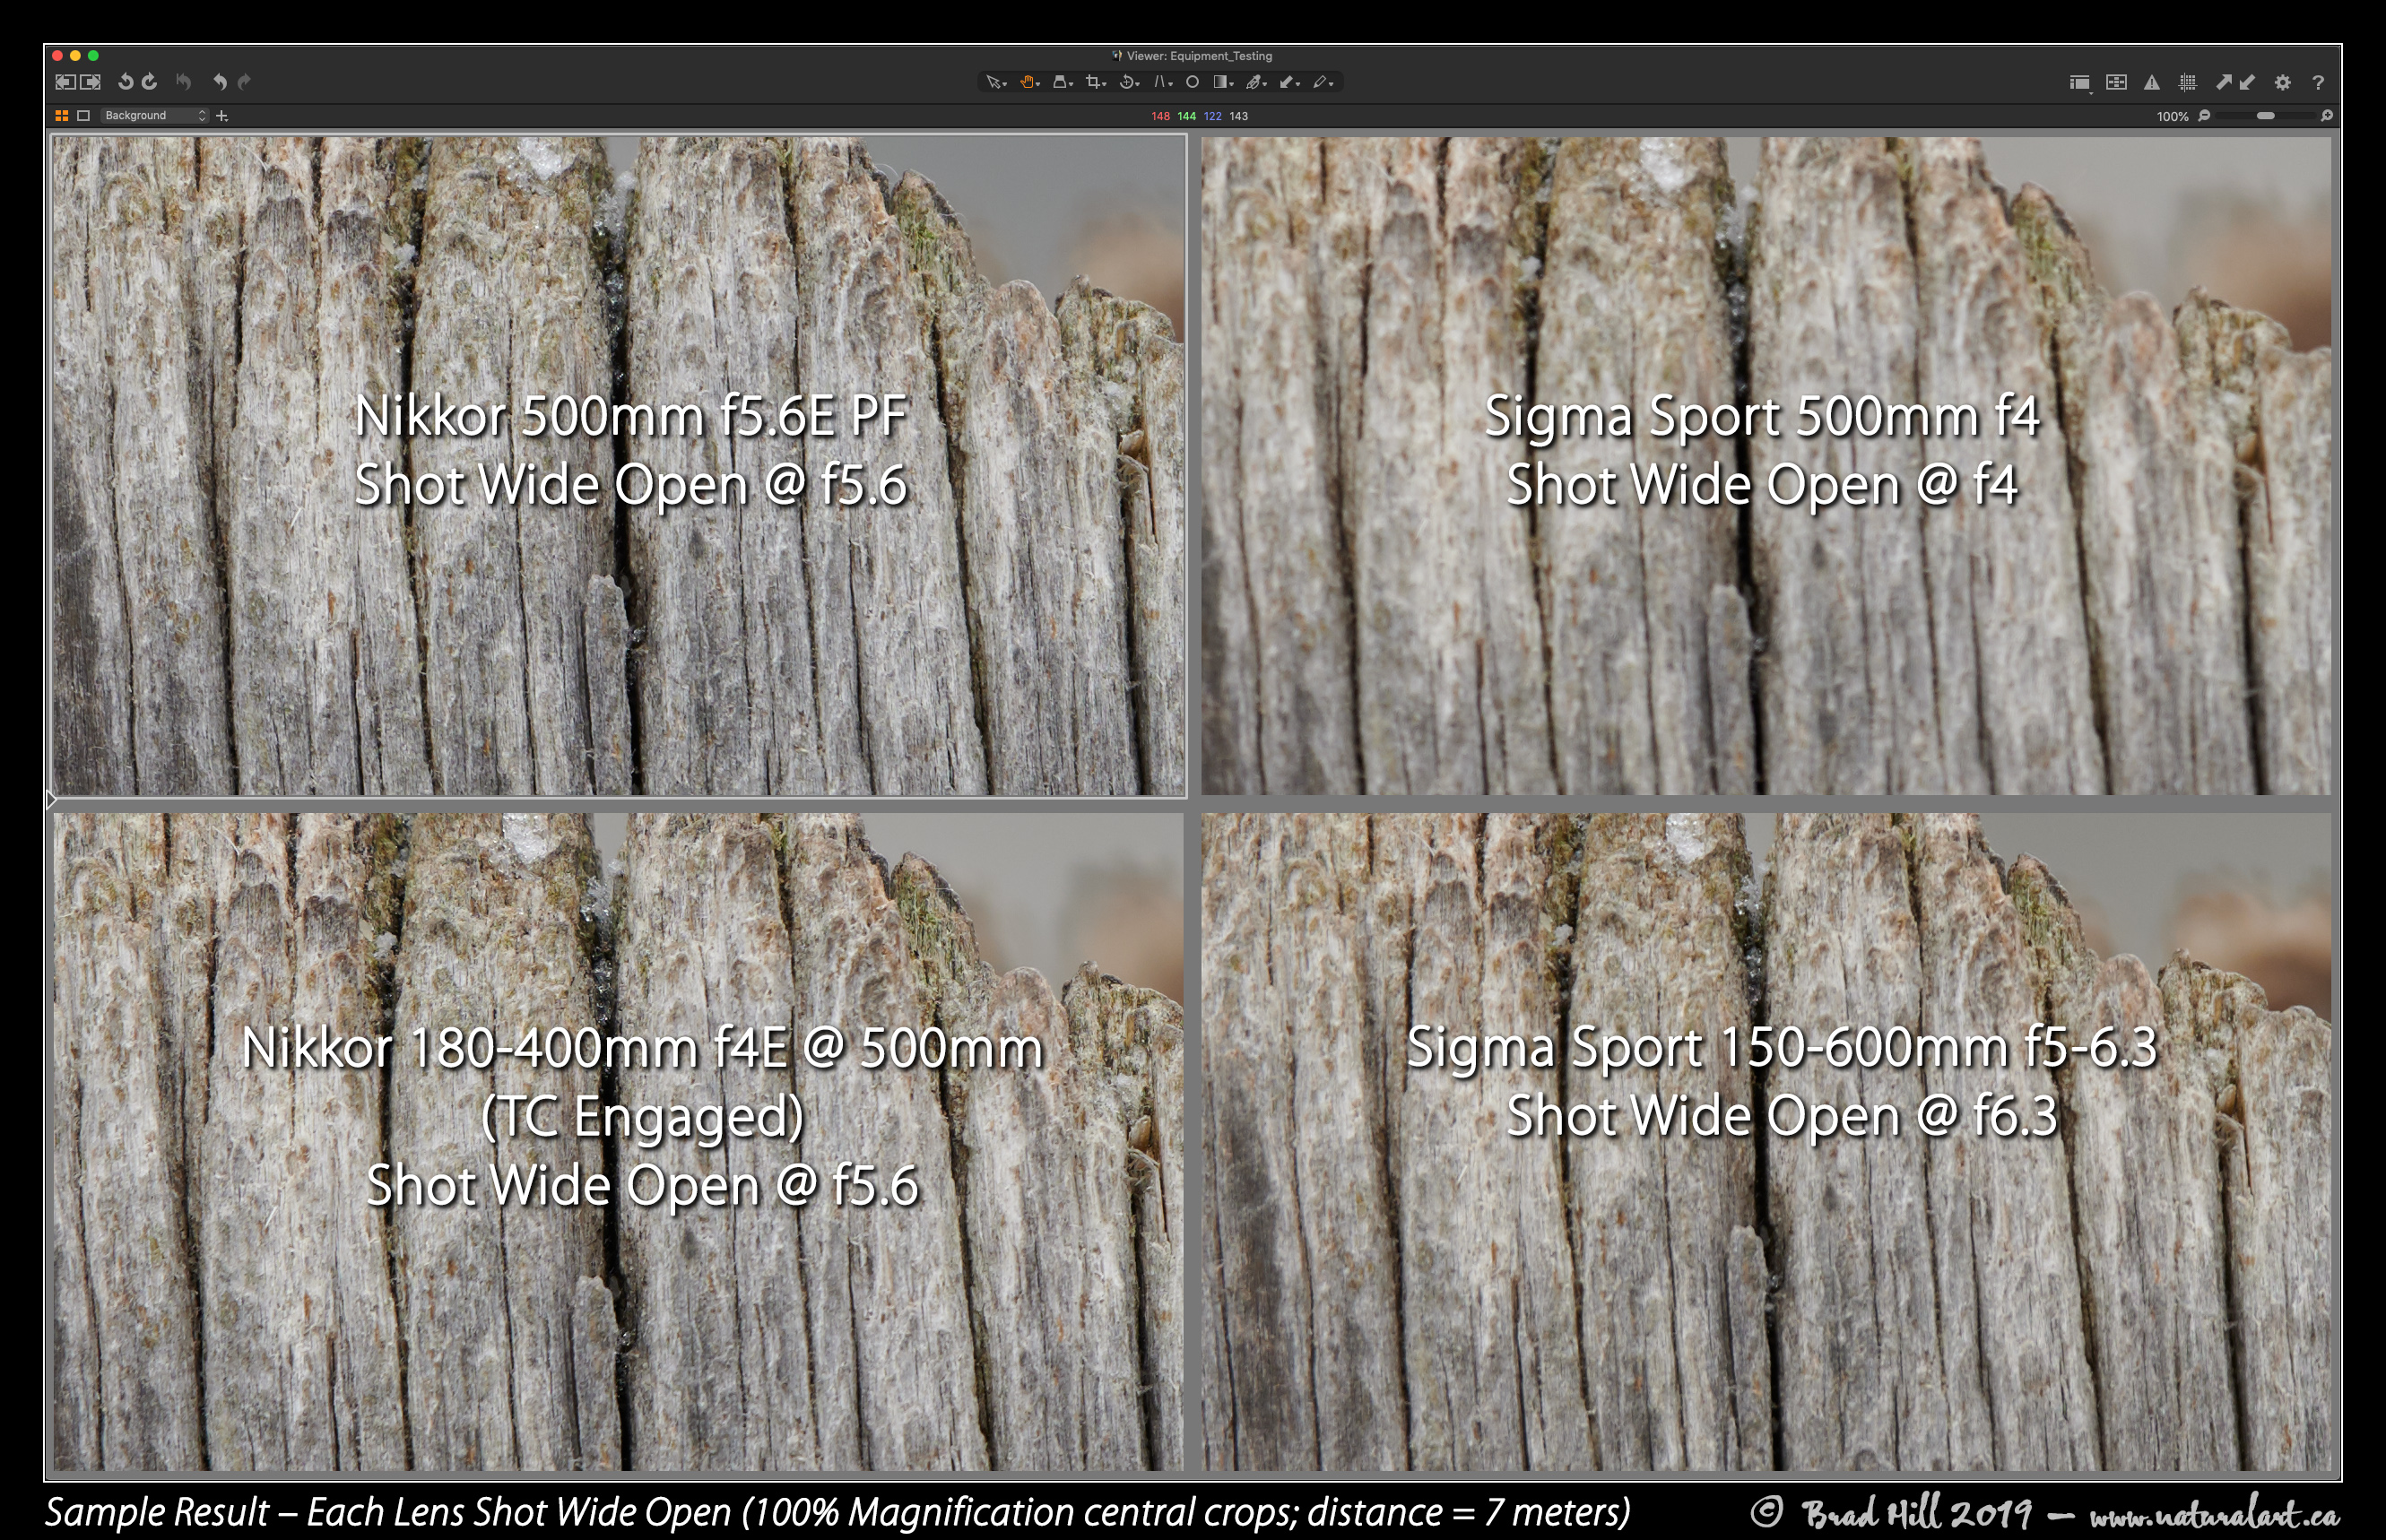Click the red RGB readout 148
The height and width of the screenshot is (1540, 2386).
[1161, 116]
